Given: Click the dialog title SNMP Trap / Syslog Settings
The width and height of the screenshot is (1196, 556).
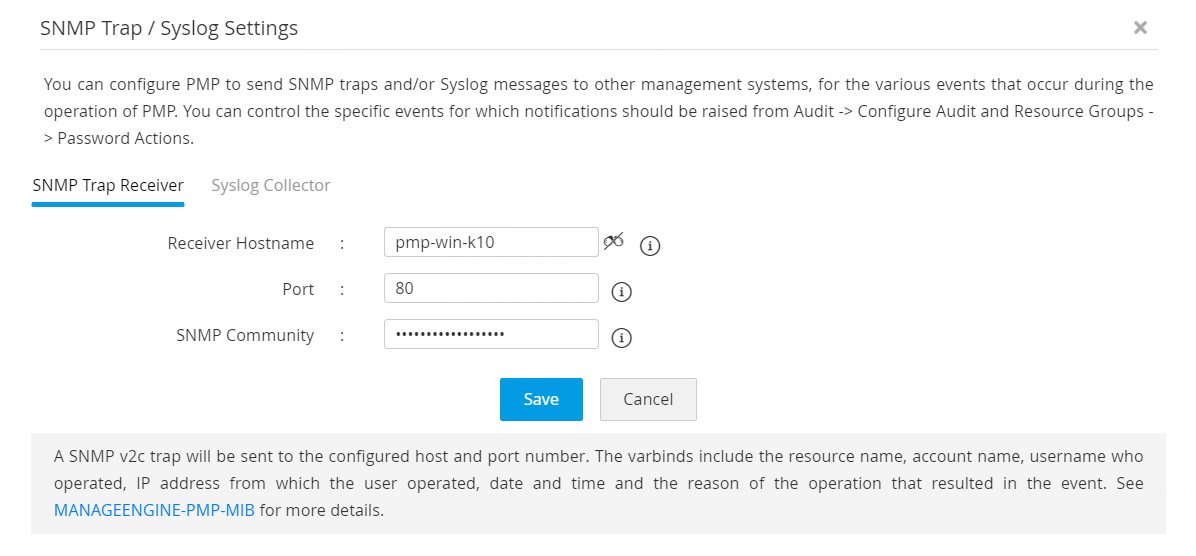Looking at the screenshot, I should coord(169,28).
